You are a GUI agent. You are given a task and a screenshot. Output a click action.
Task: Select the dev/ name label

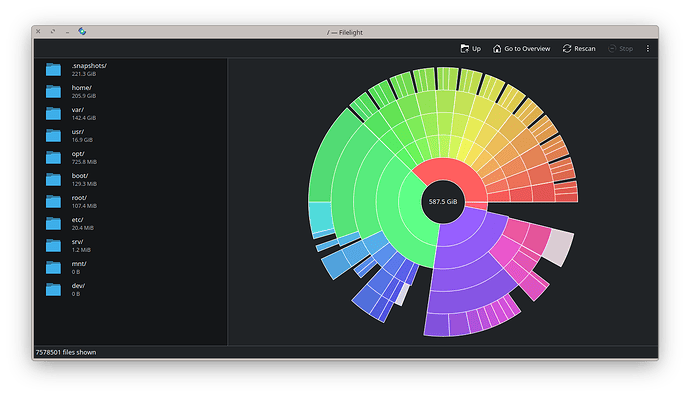(x=78, y=286)
